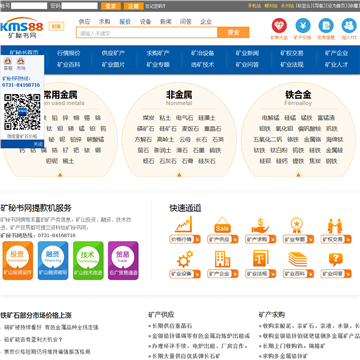This screenshot has height=360, width=360.
Task: Close the floating QR code side panel
Action: click(38, 144)
